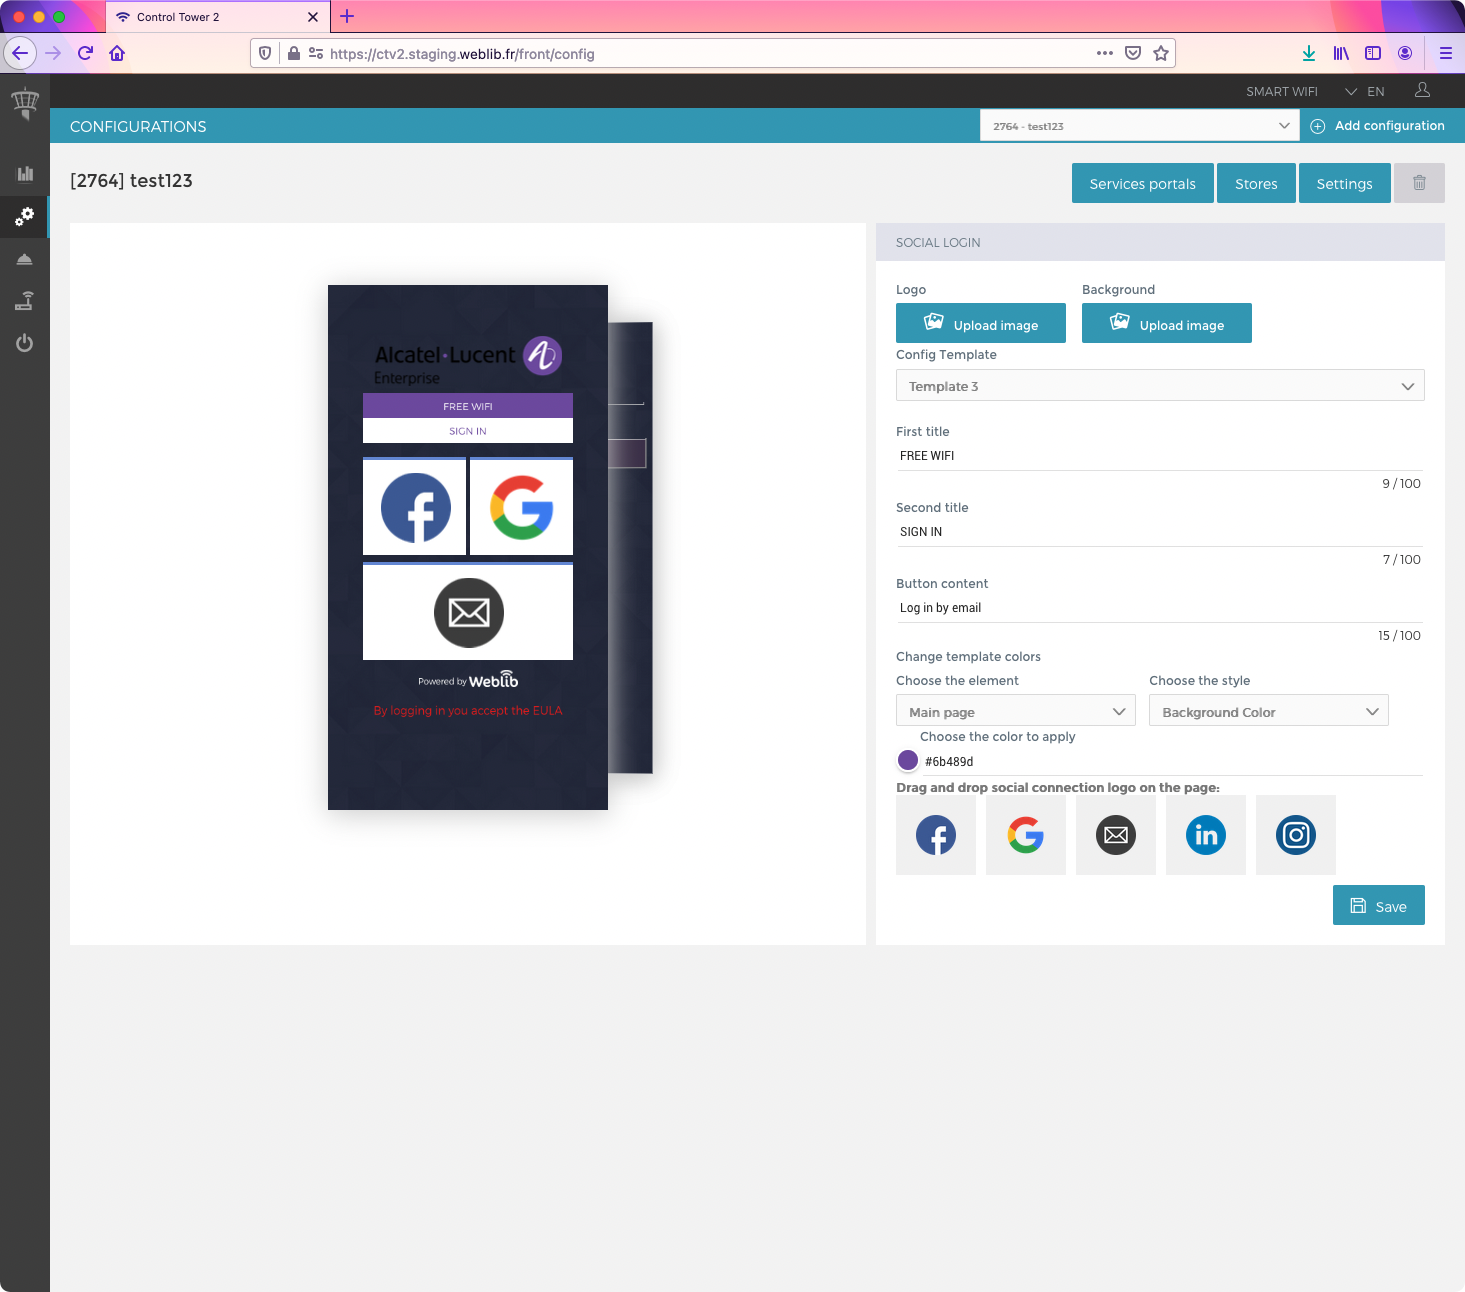This screenshot has width=1465, height=1292.
Task: Click Add configuration in the header
Action: pos(1378,126)
